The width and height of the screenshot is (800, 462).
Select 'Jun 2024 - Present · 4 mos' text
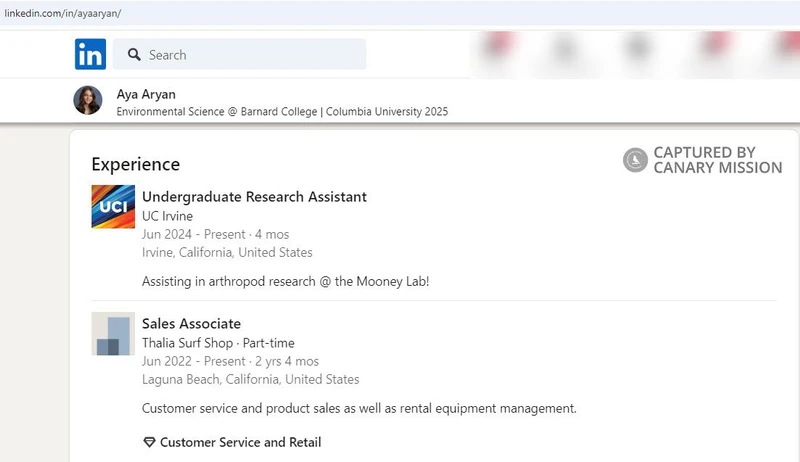point(215,235)
